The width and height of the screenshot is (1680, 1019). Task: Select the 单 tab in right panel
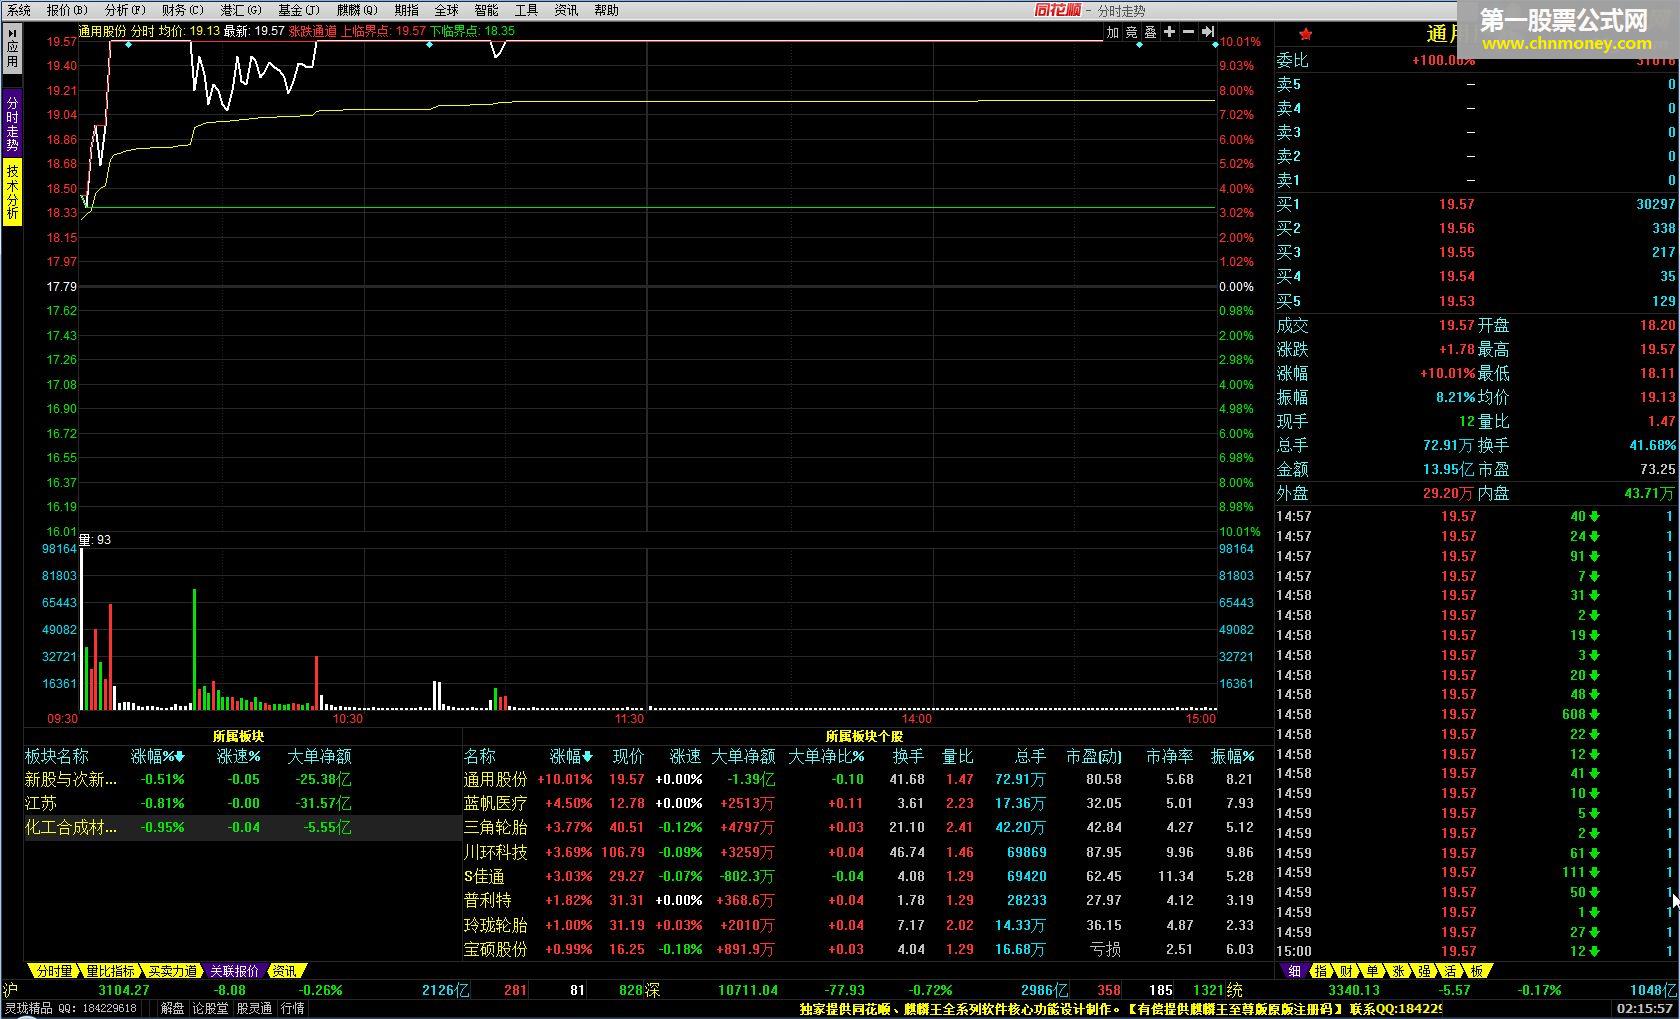(x=1373, y=971)
